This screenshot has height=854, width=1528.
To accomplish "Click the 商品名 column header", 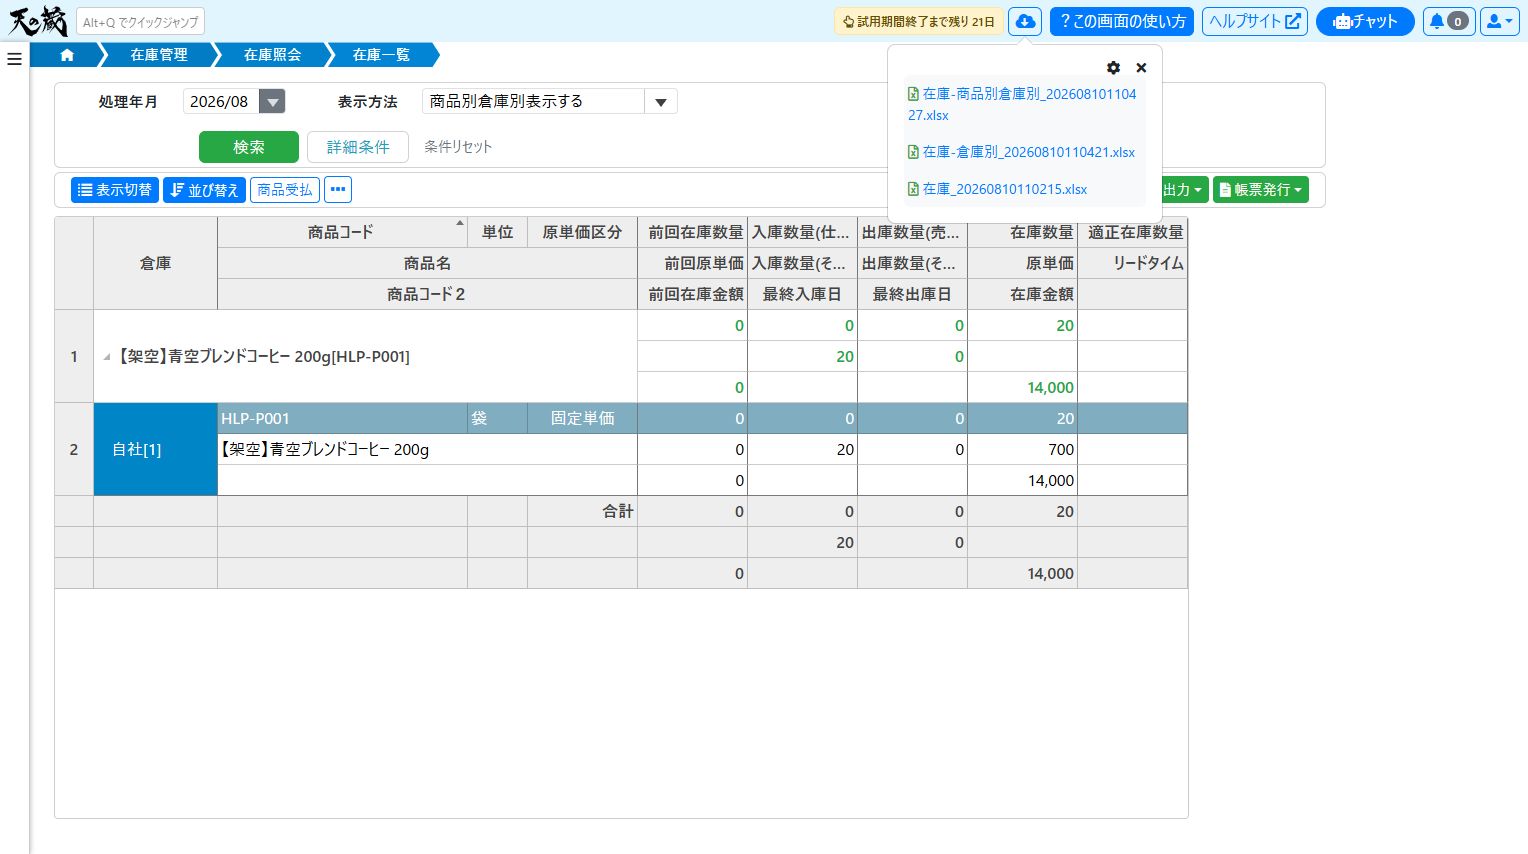I will (427, 263).
